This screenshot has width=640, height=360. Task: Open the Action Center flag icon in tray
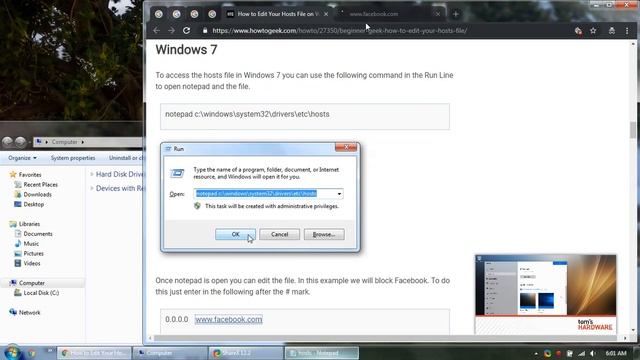point(569,353)
